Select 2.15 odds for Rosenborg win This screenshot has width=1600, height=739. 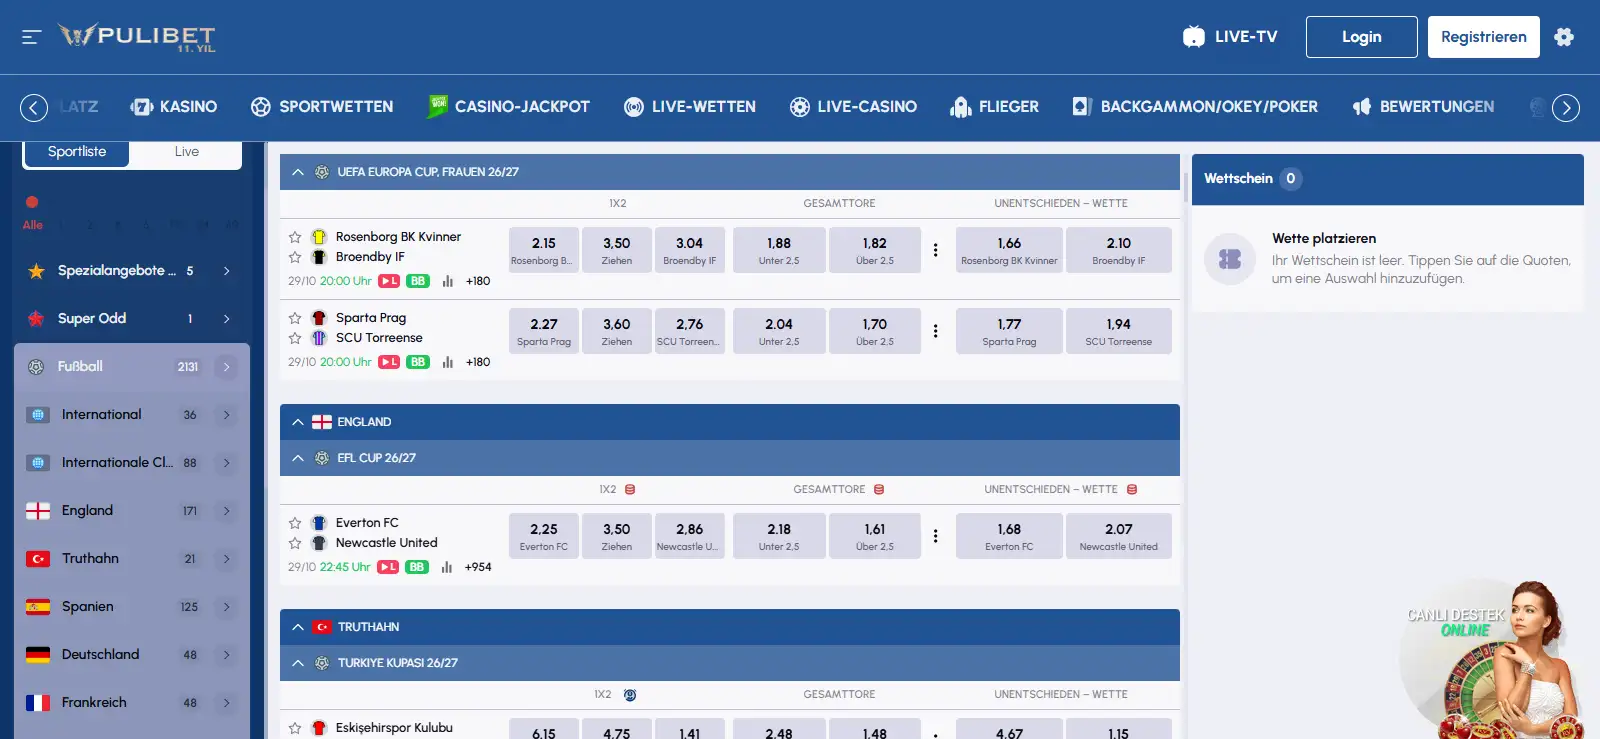pyautogui.click(x=544, y=250)
